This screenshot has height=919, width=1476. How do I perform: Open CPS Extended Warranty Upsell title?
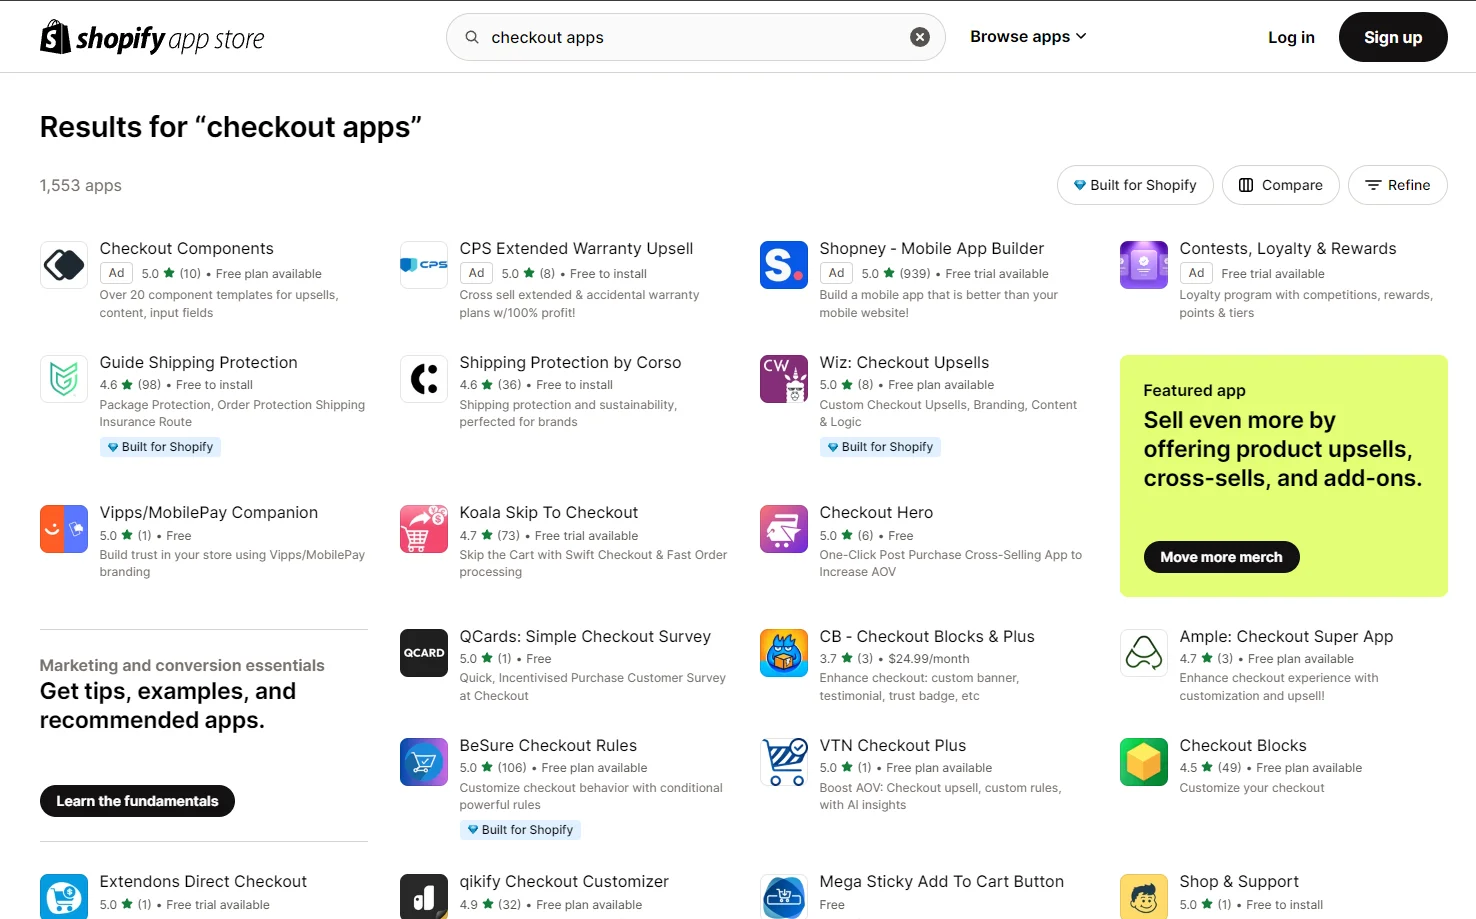576,248
